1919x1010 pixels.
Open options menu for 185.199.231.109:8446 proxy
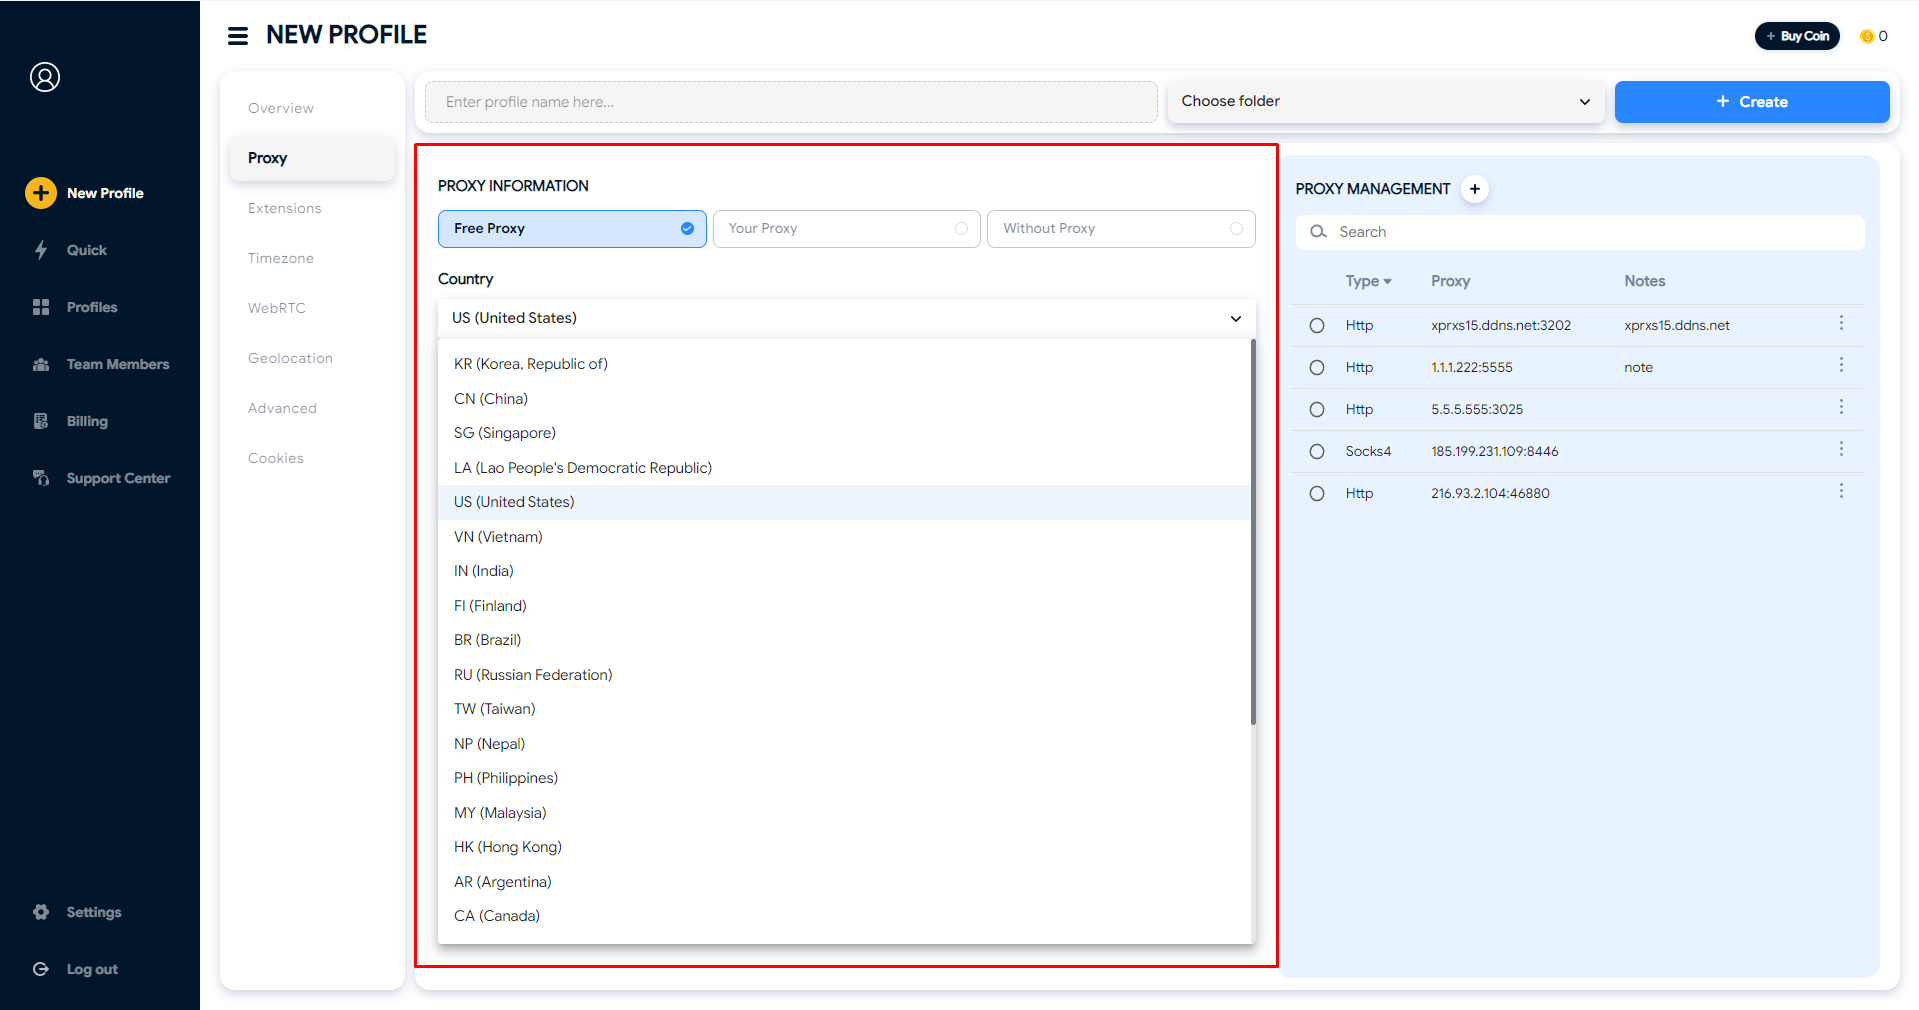[x=1841, y=450]
